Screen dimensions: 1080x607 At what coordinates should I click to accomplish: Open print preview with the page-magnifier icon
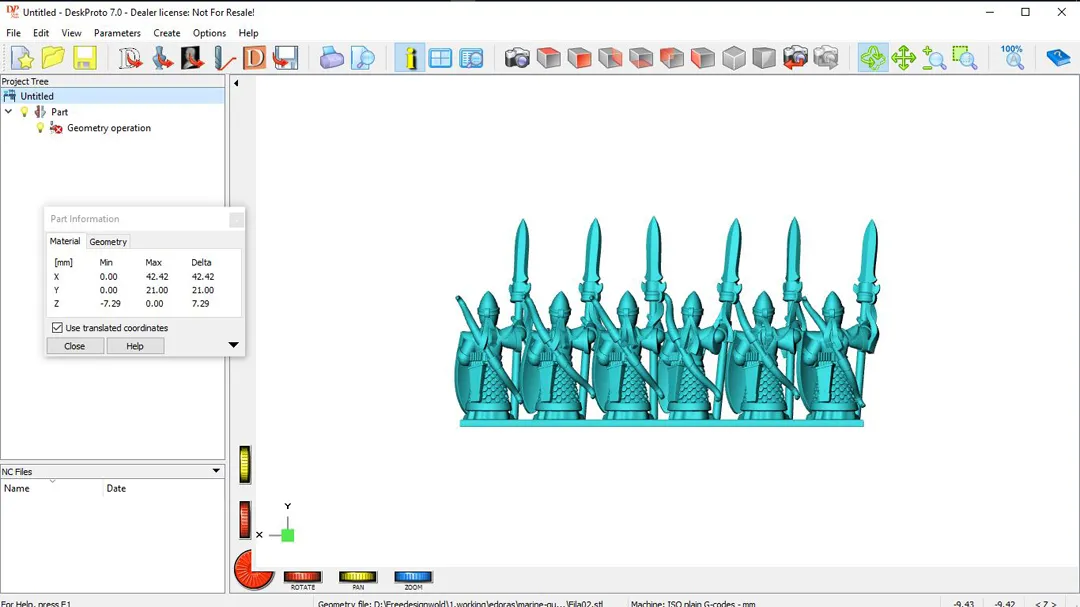(362, 58)
